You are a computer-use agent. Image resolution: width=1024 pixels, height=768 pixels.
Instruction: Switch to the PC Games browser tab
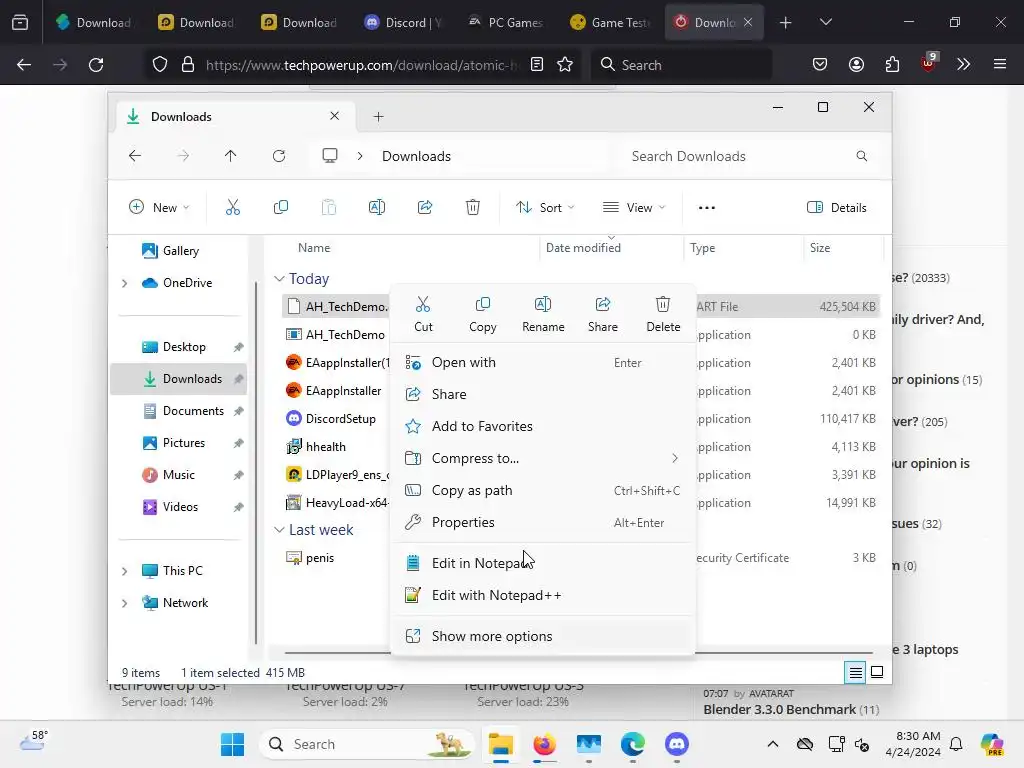(506, 22)
